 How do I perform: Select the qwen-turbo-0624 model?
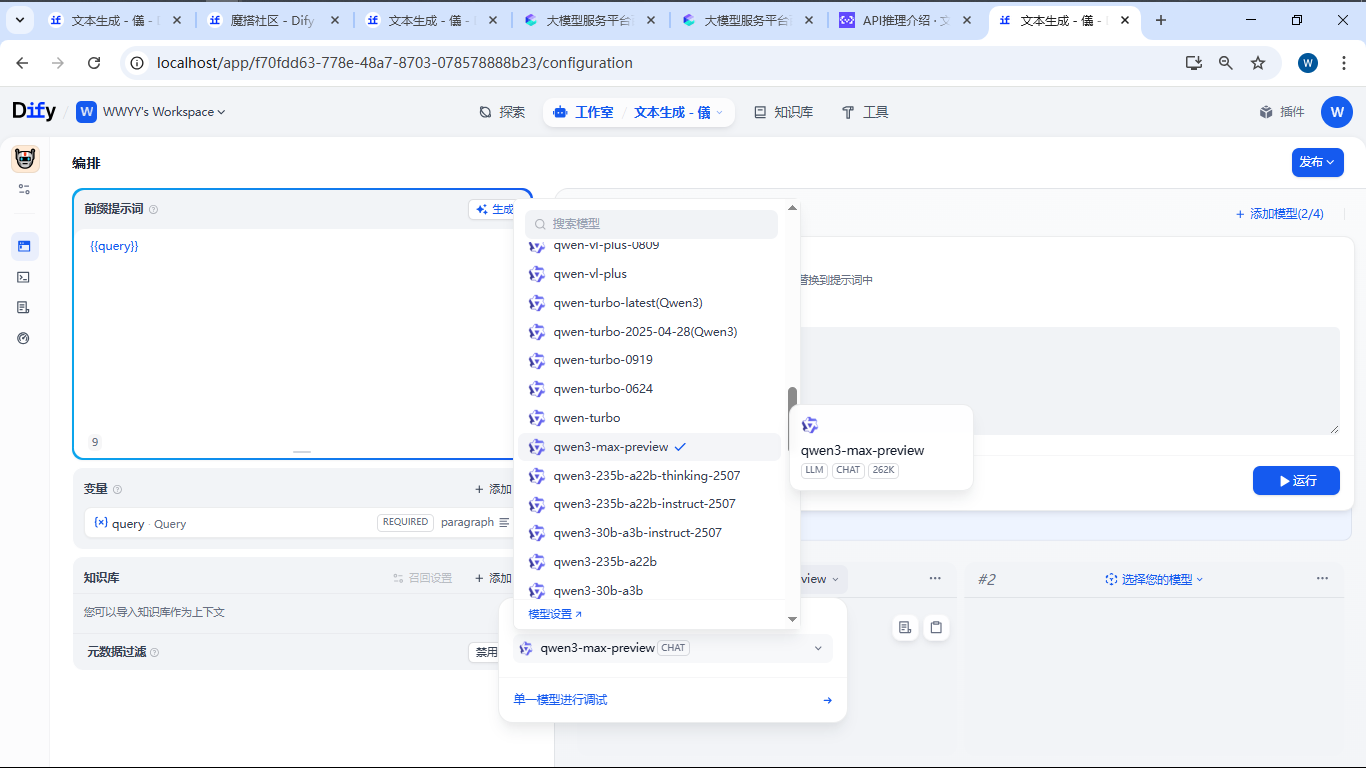(x=648, y=389)
